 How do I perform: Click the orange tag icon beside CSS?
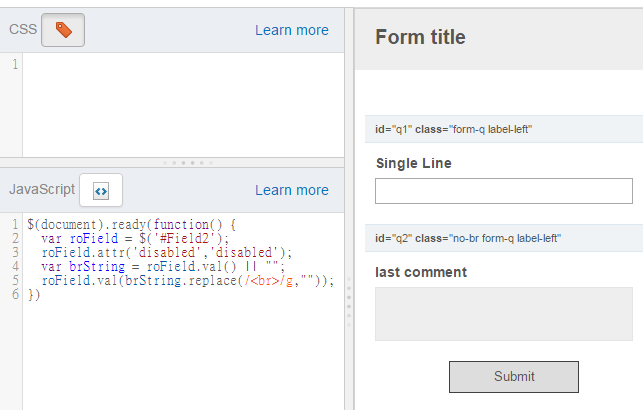coord(63,30)
